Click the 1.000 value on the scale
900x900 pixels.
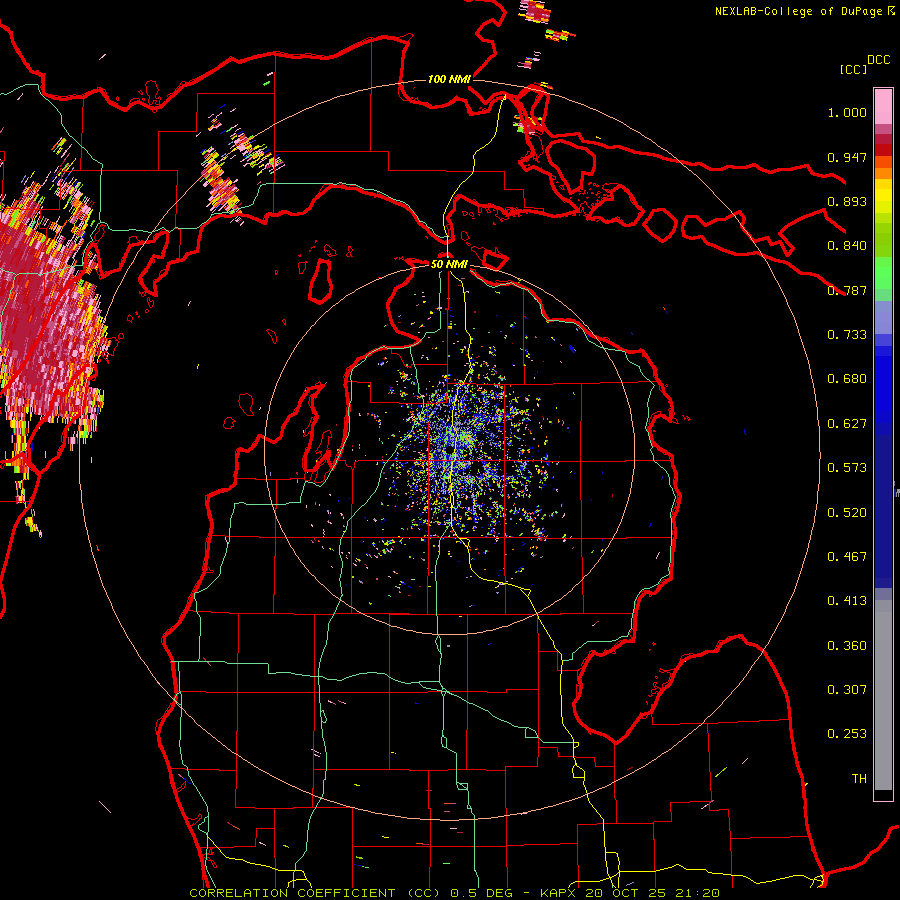coord(847,112)
